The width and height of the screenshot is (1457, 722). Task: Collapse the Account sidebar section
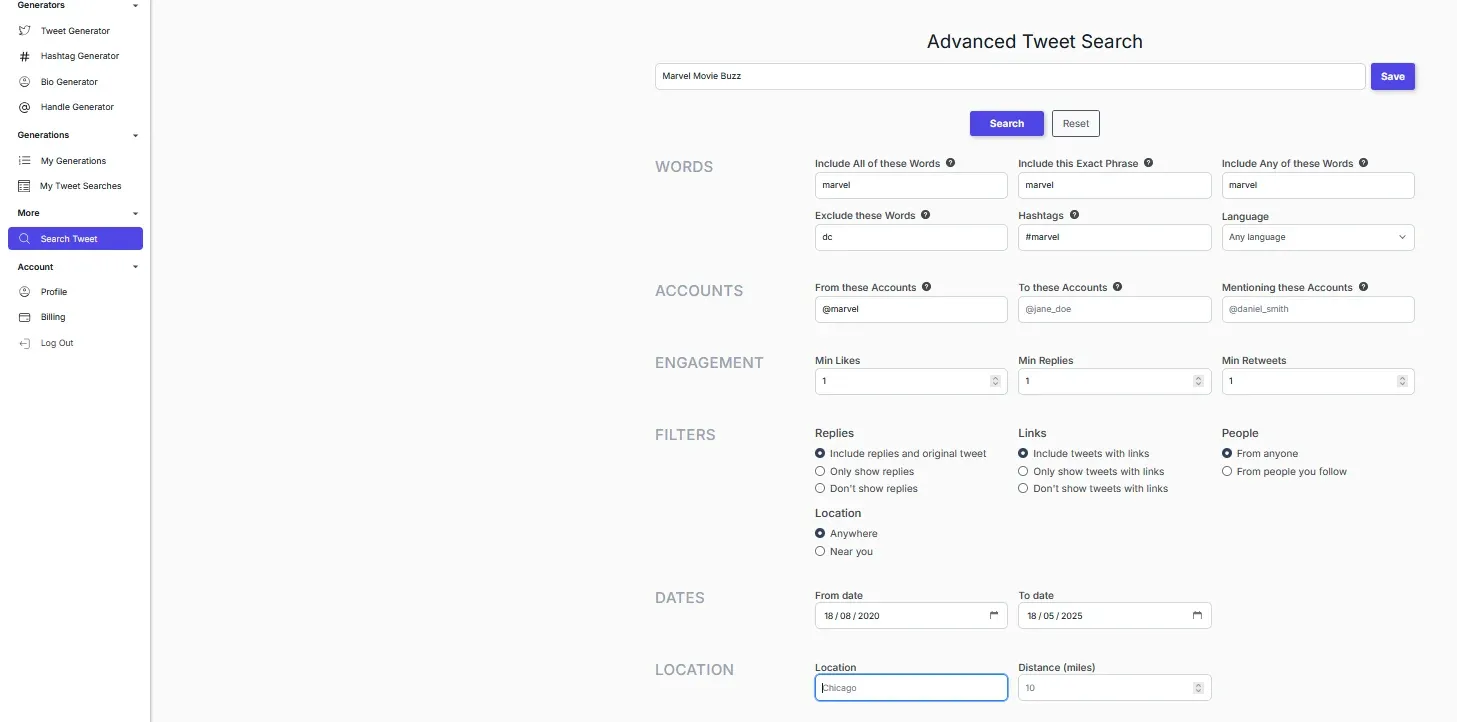pos(135,267)
